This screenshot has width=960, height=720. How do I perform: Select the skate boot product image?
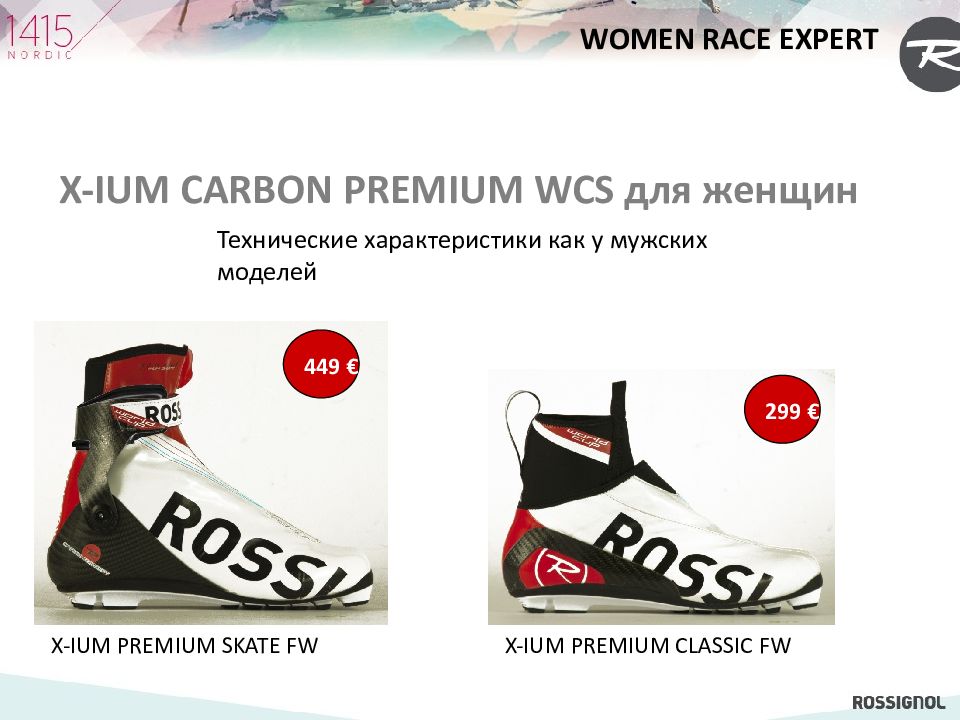[211, 473]
